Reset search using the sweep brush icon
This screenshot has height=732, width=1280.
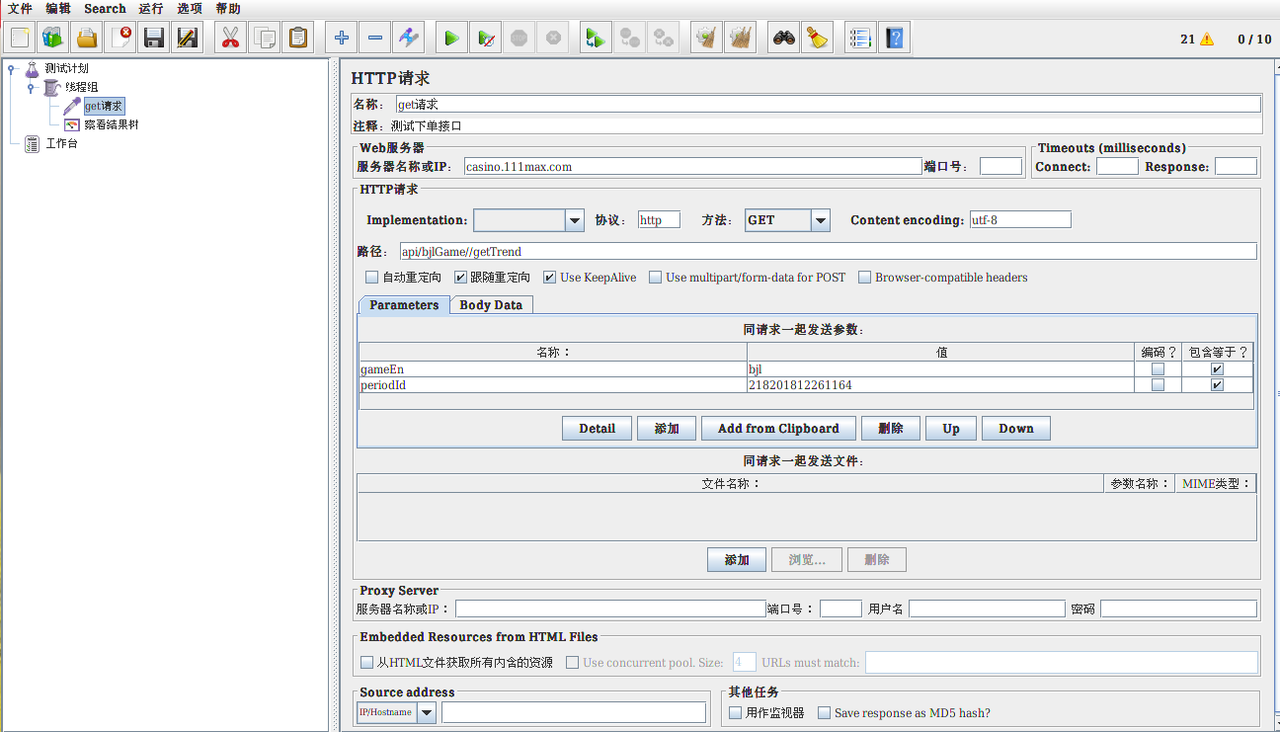click(817, 39)
